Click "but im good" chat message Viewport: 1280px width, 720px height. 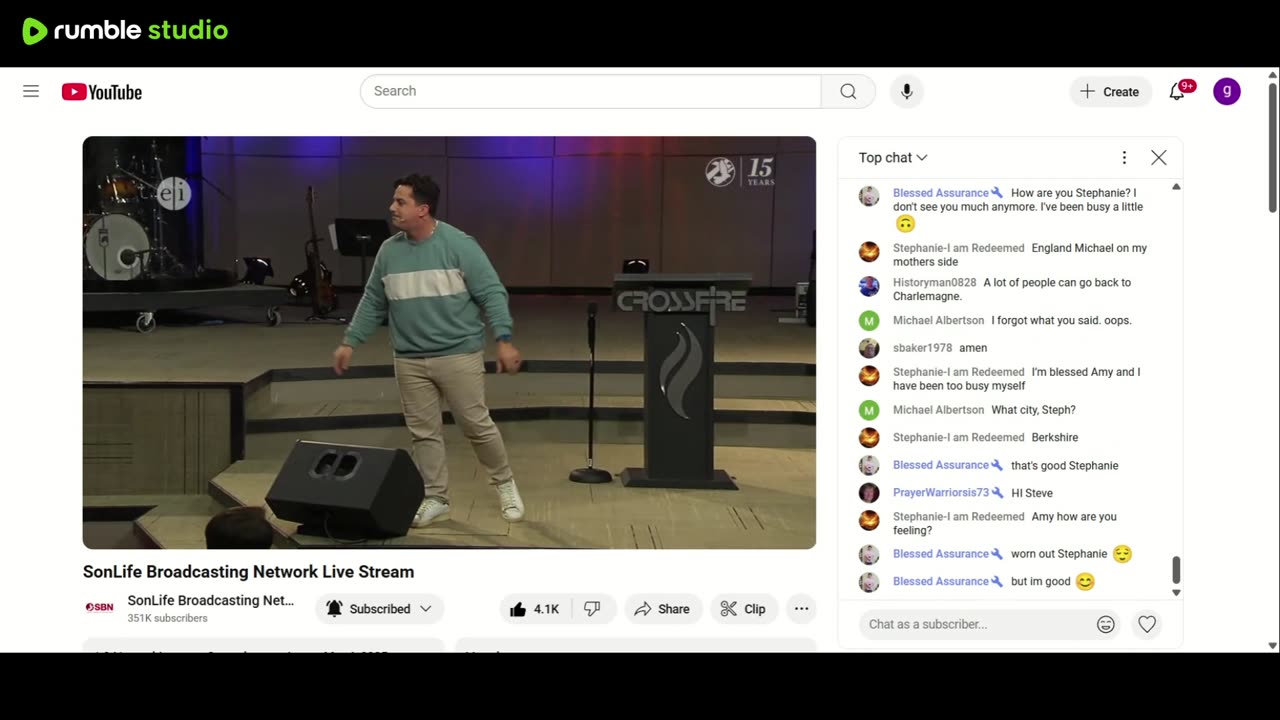pyautogui.click(x=1041, y=582)
